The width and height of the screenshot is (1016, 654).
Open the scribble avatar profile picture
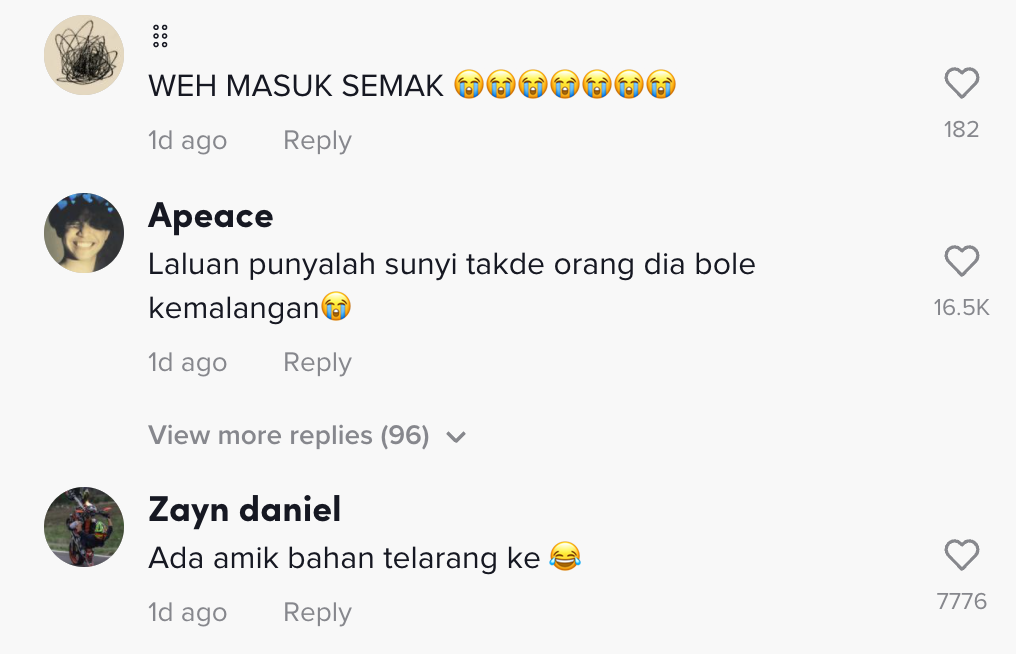click(x=84, y=55)
